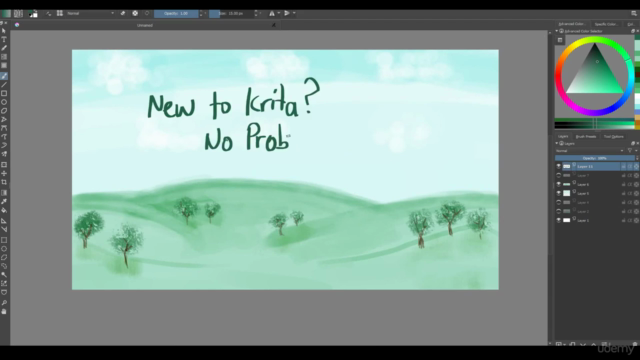Open vertical mirror tool dropdown arrow
Image resolution: width=640 pixels, height=360 pixels.
(x=294, y=13)
